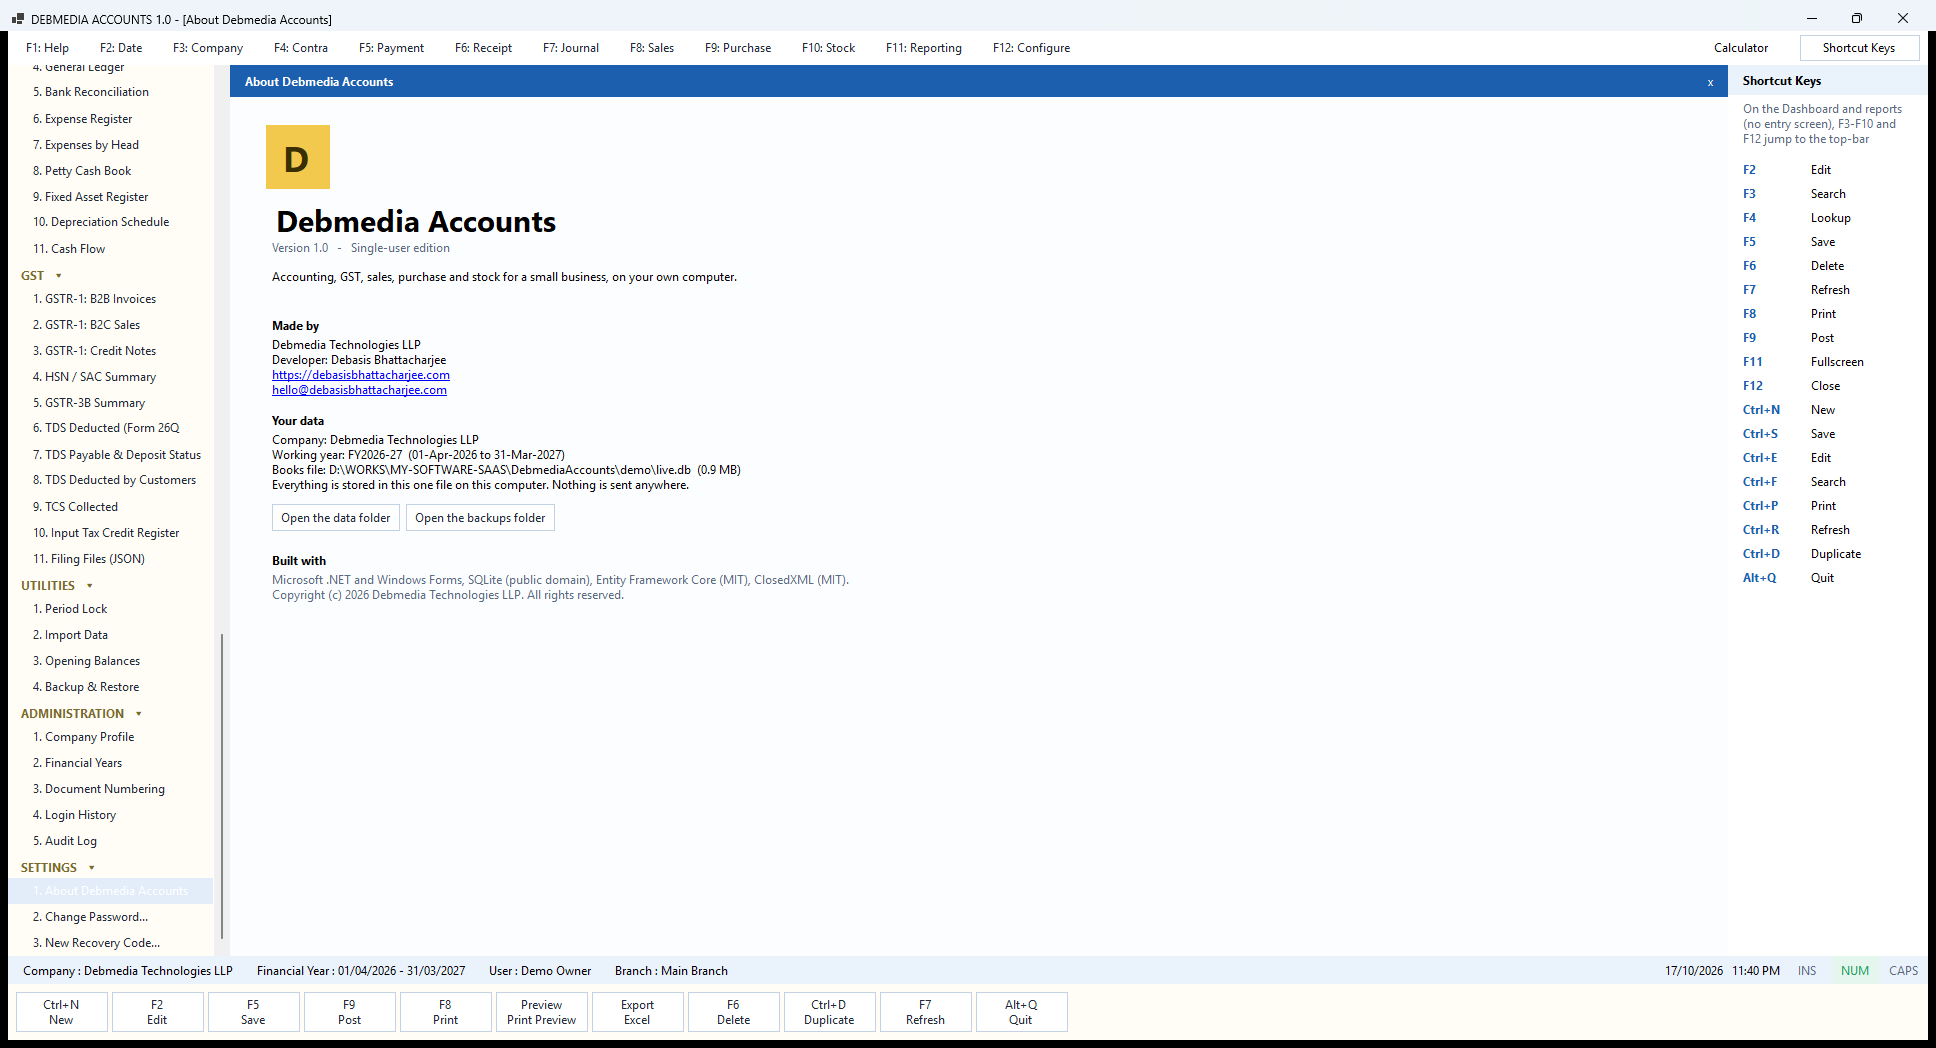The width and height of the screenshot is (1936, 1048).
Task: Close the About Debmedia Accounts panel
Action: click(1710, 82)
